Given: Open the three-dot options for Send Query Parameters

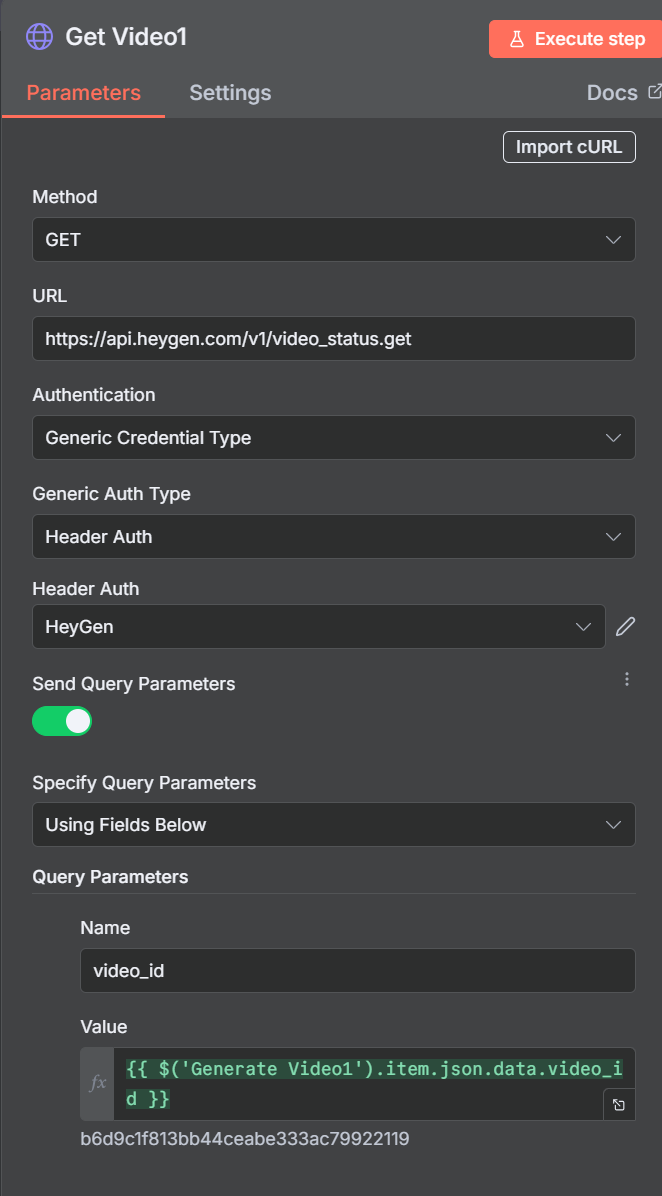Looking at the screenshot, I should click(x=627, y=679).
